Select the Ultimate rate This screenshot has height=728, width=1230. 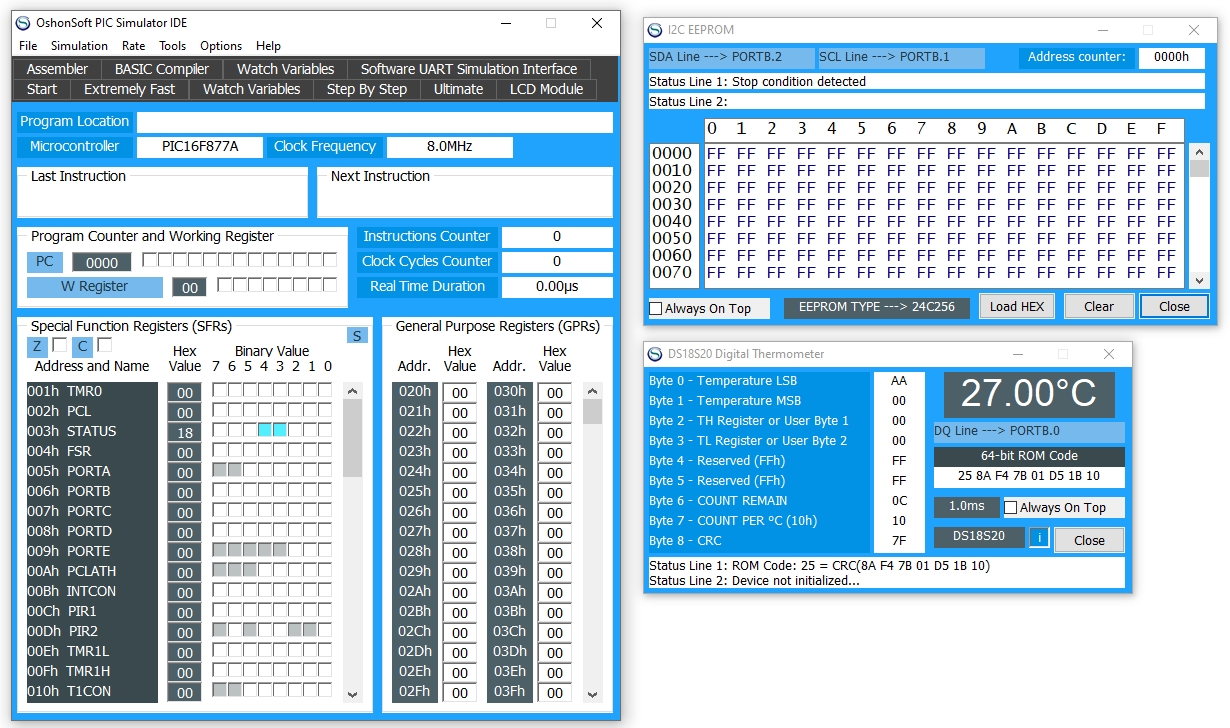click(x=458, y=89)
